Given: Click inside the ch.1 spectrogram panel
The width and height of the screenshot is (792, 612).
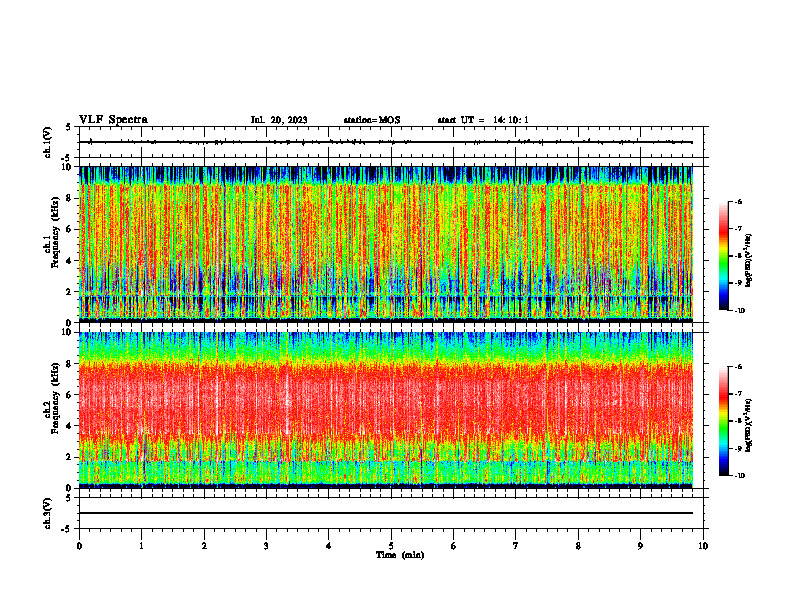Looking at the screenshot, I should (x=386, y=244).
